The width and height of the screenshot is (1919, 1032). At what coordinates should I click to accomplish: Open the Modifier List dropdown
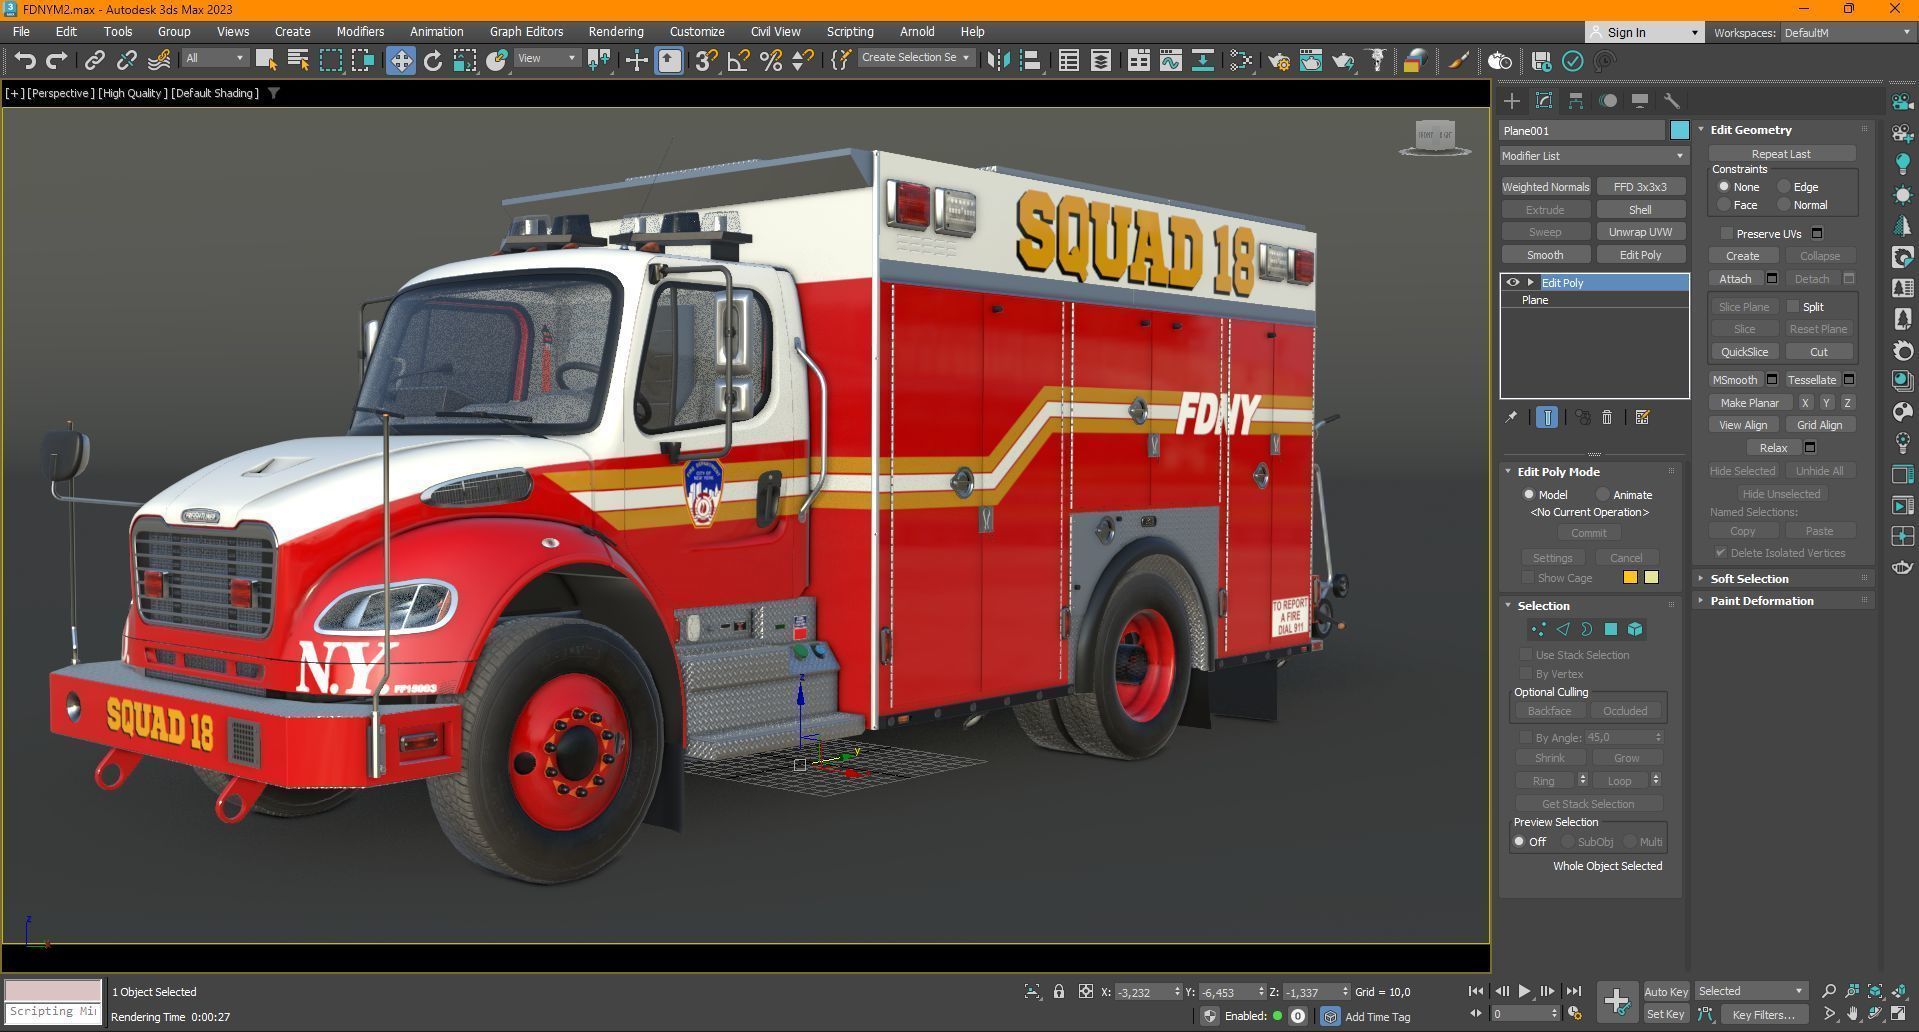pyautogui.click(x=1593, y=156)
